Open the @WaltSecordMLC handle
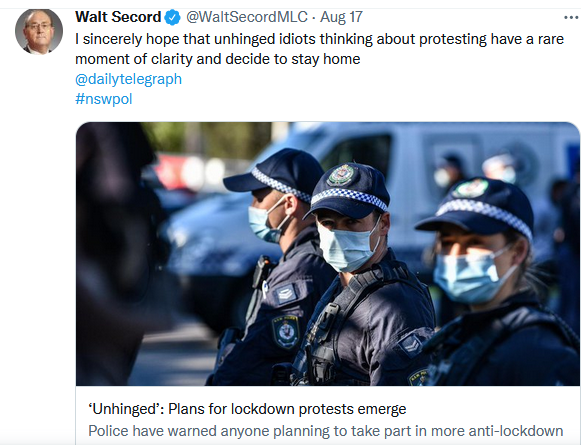 (x=247, y=17)
